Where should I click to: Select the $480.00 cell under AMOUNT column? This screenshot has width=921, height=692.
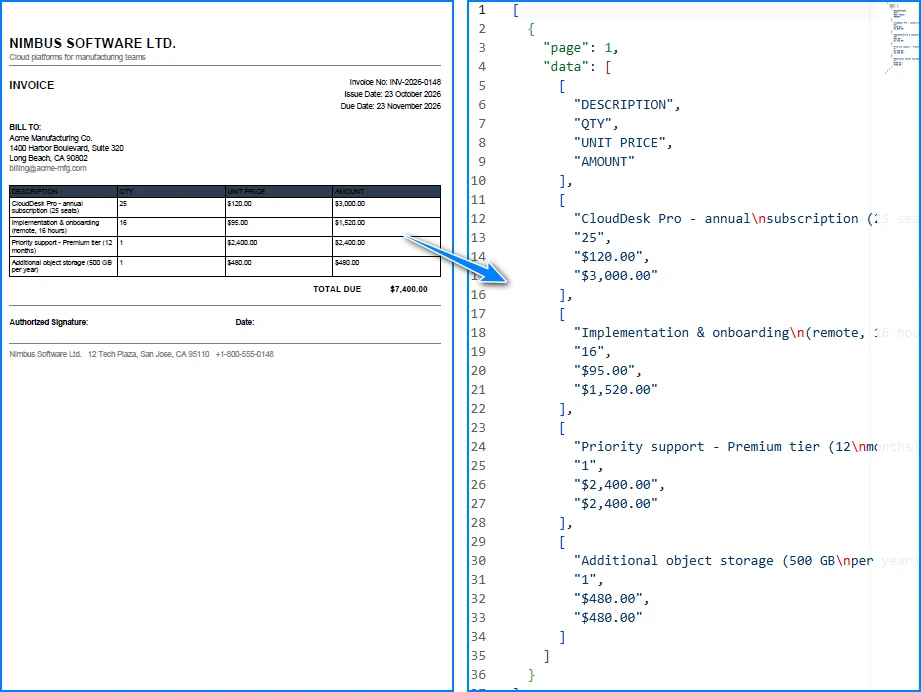pos(386,267)
